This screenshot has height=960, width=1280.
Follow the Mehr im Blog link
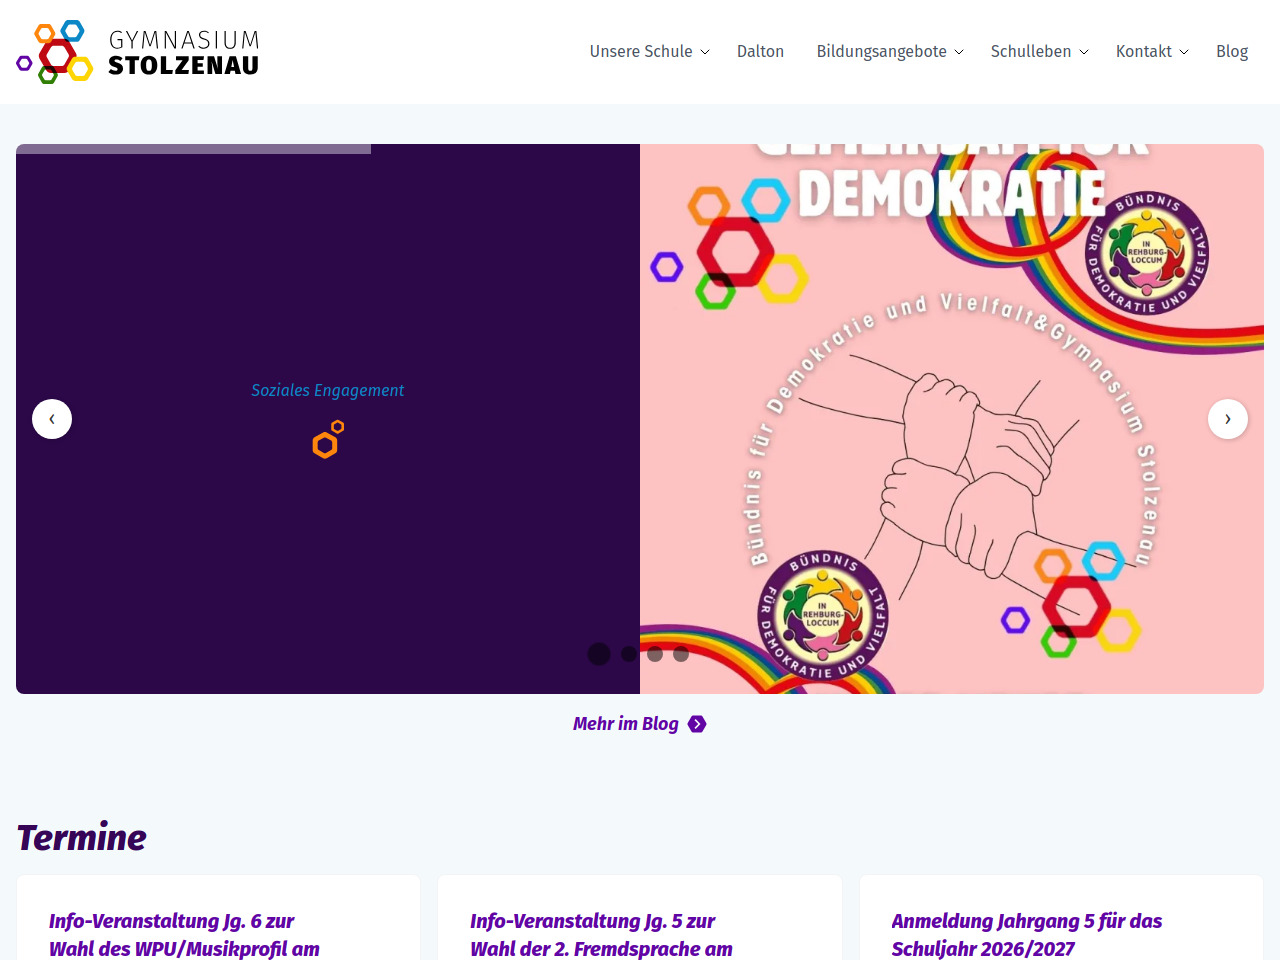[x=625, y=724]
